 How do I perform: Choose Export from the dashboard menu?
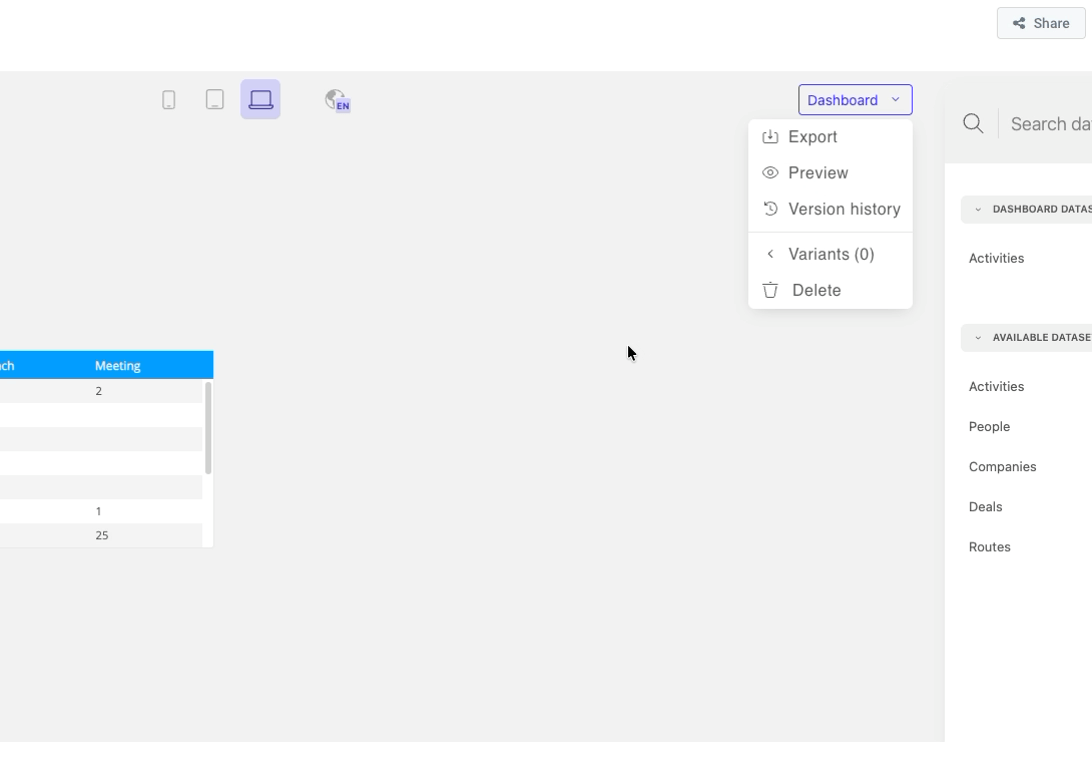point(830,137)
